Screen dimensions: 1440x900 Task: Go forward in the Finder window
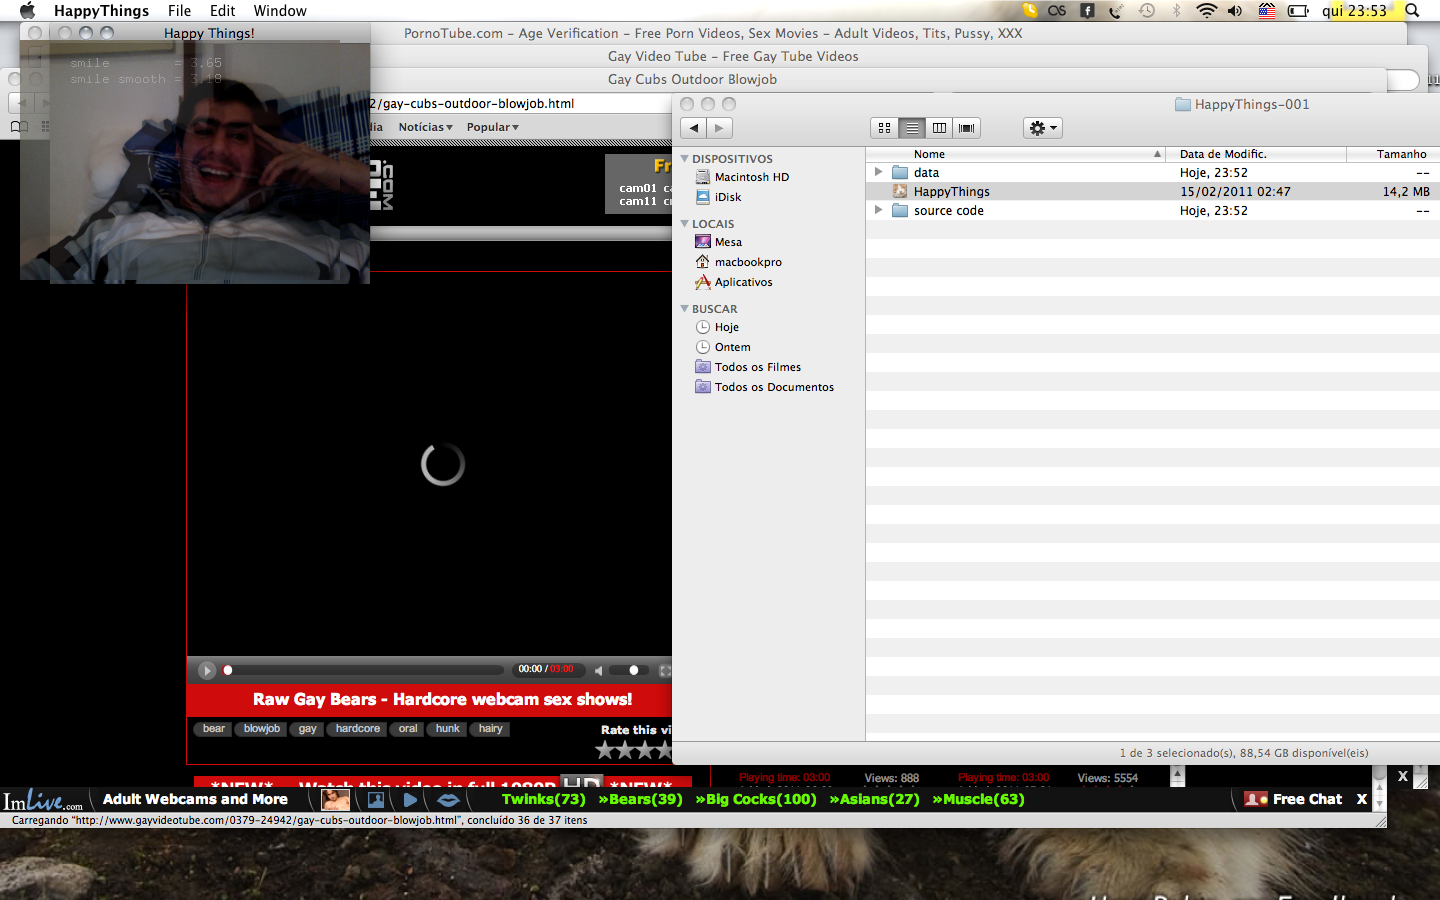[x=720, y=128]
